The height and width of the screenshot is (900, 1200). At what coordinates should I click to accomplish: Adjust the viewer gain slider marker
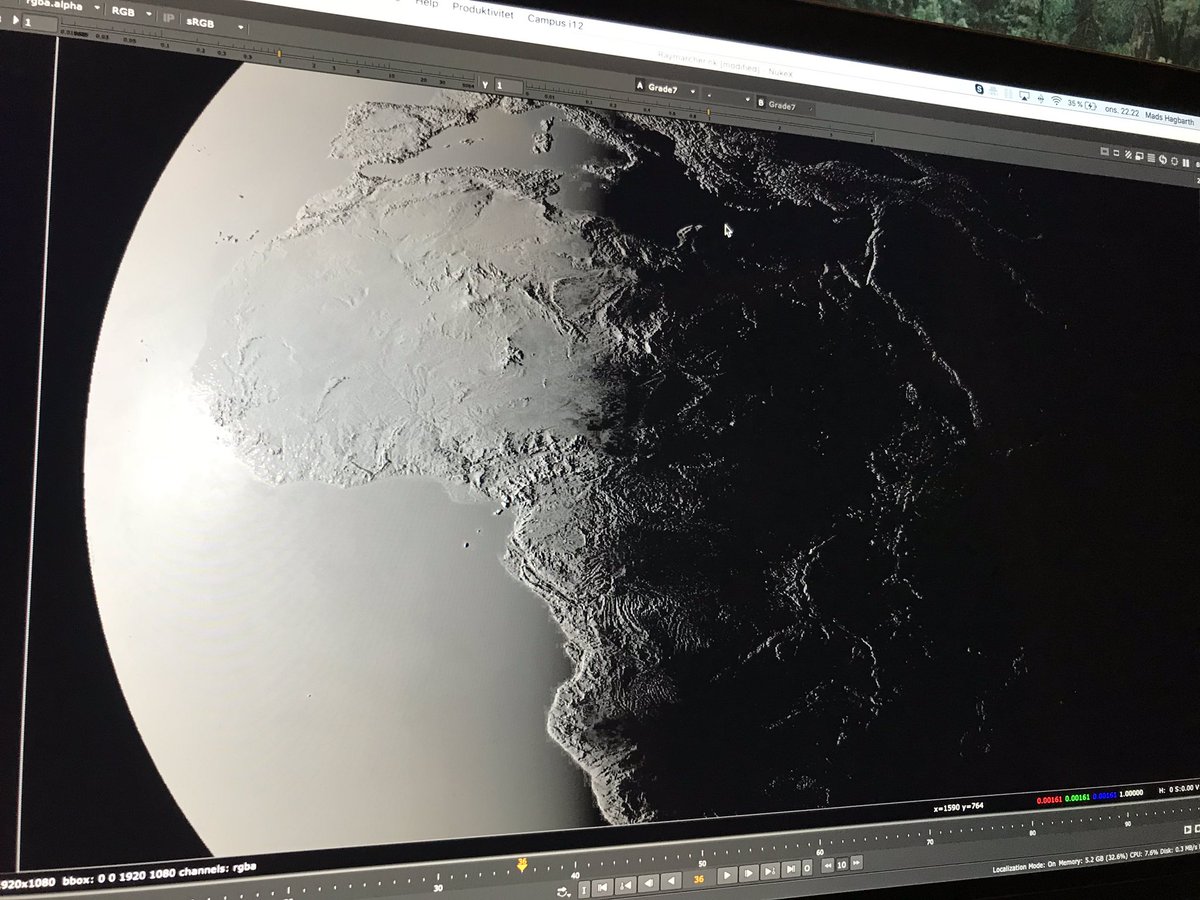pyautogui.click(x=279, y=53)
